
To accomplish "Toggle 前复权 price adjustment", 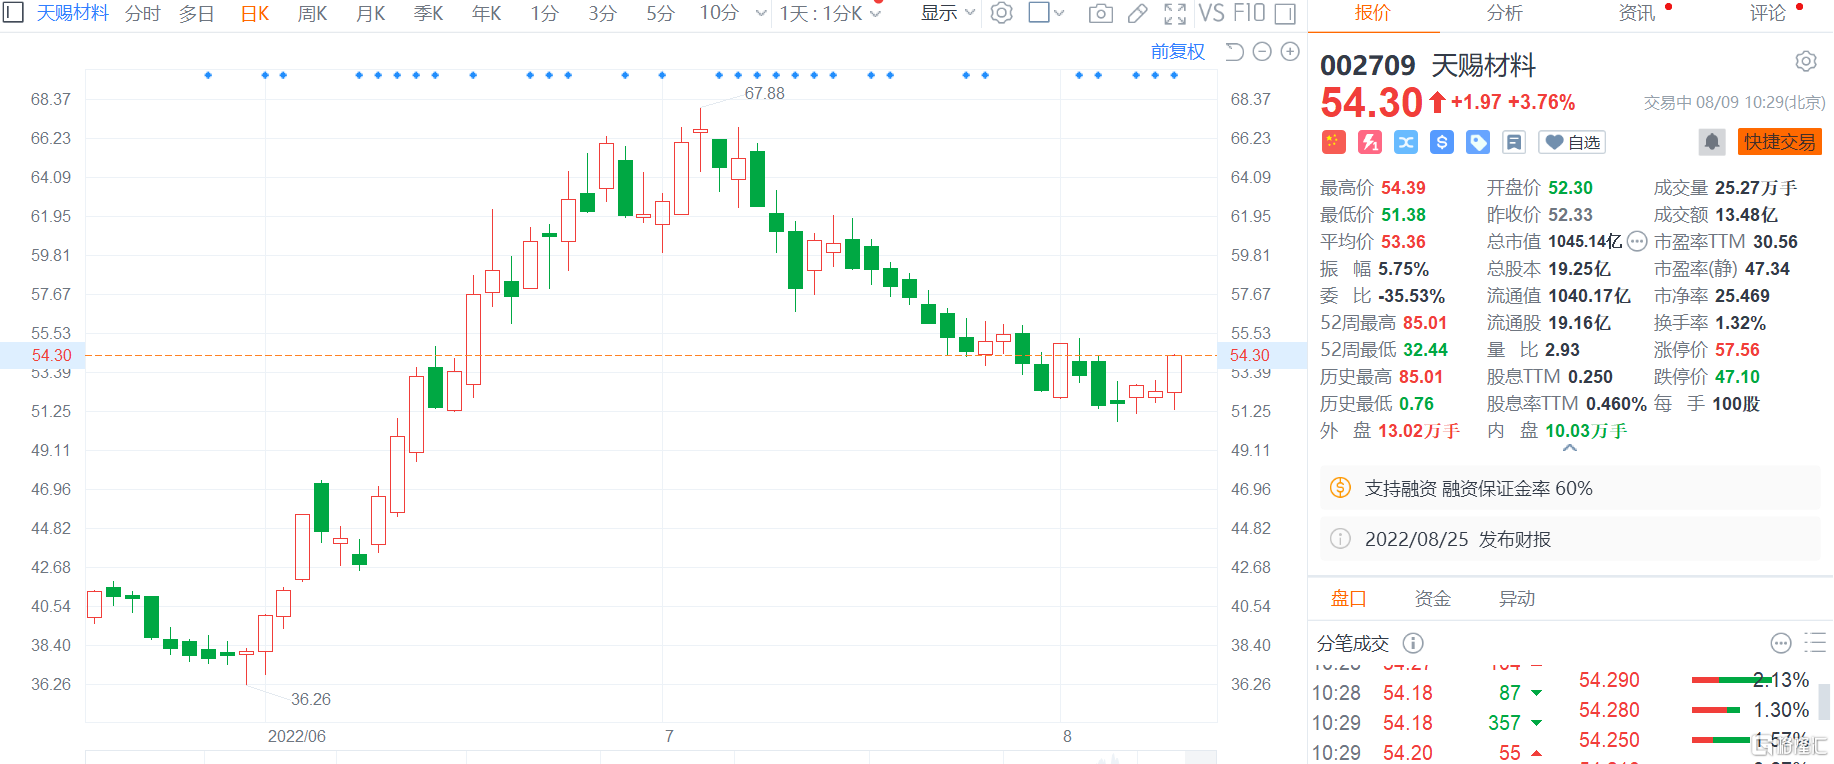I will (1178, 51).
